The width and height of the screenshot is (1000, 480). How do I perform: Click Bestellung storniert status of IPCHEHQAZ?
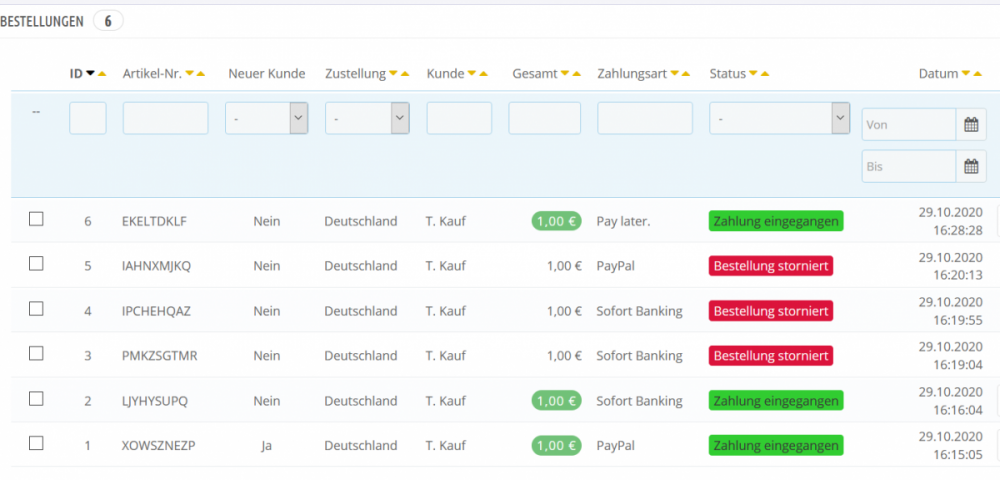[x=771, y=311]
